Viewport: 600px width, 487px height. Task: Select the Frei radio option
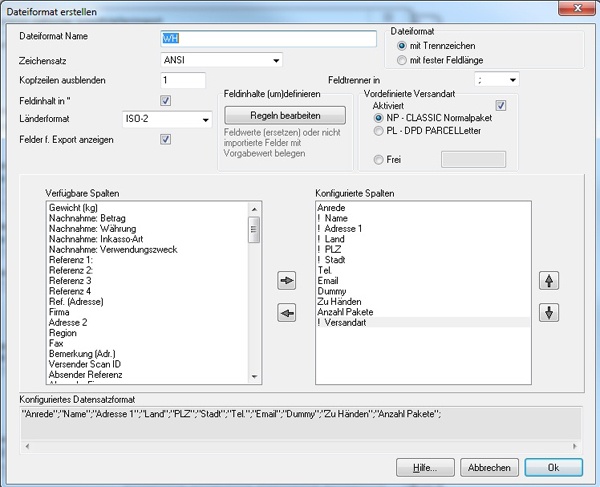(378, 158)
